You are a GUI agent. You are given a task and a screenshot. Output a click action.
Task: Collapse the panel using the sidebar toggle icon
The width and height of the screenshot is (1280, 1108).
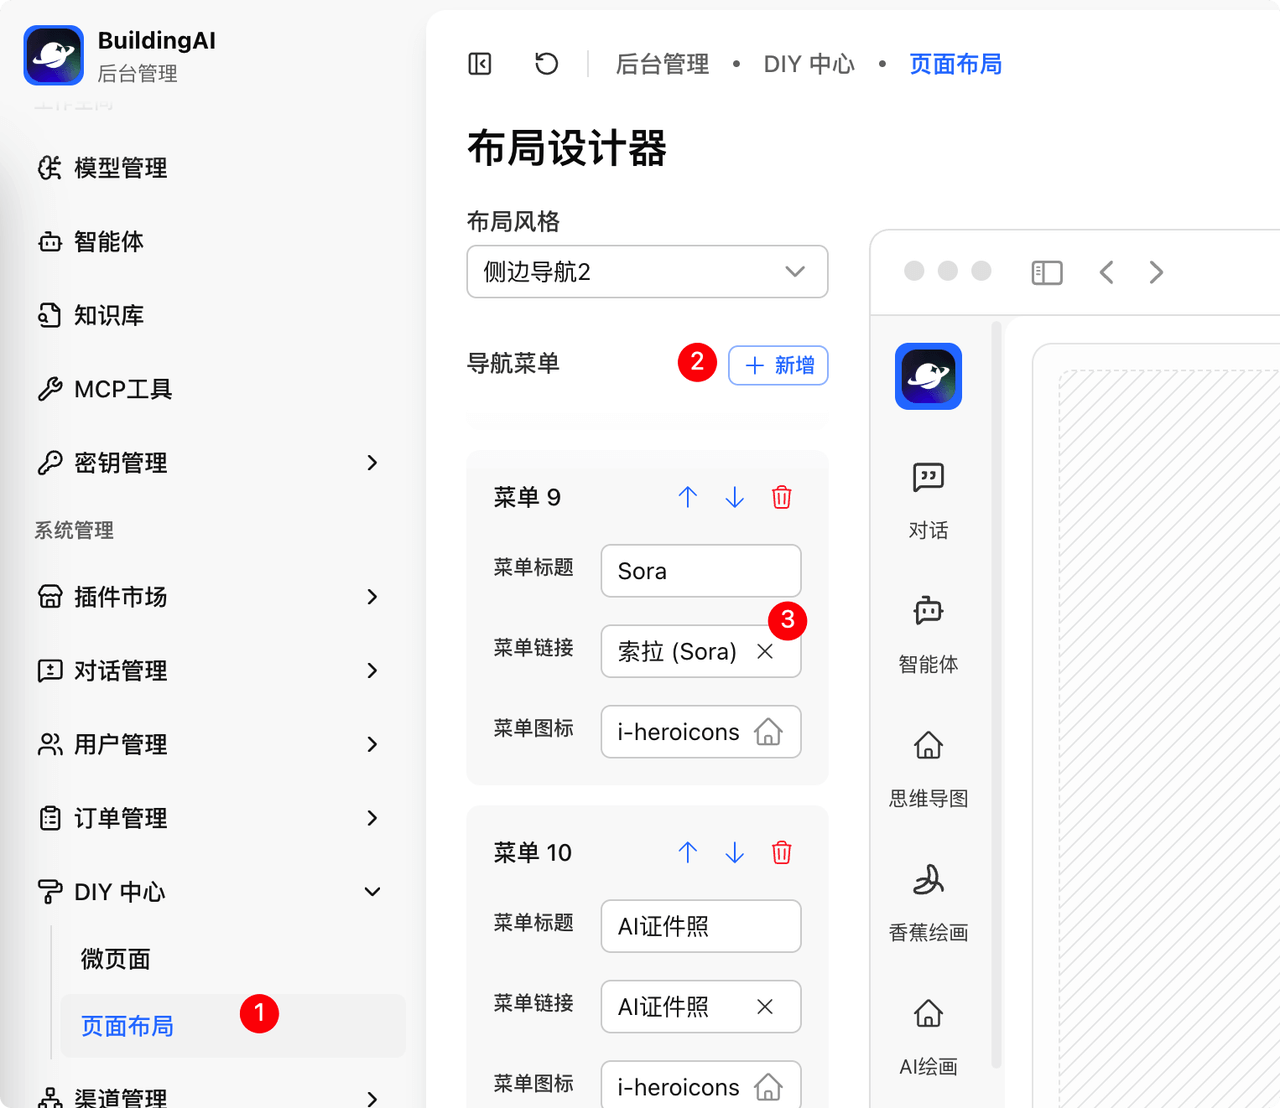[x=479, y=63]
